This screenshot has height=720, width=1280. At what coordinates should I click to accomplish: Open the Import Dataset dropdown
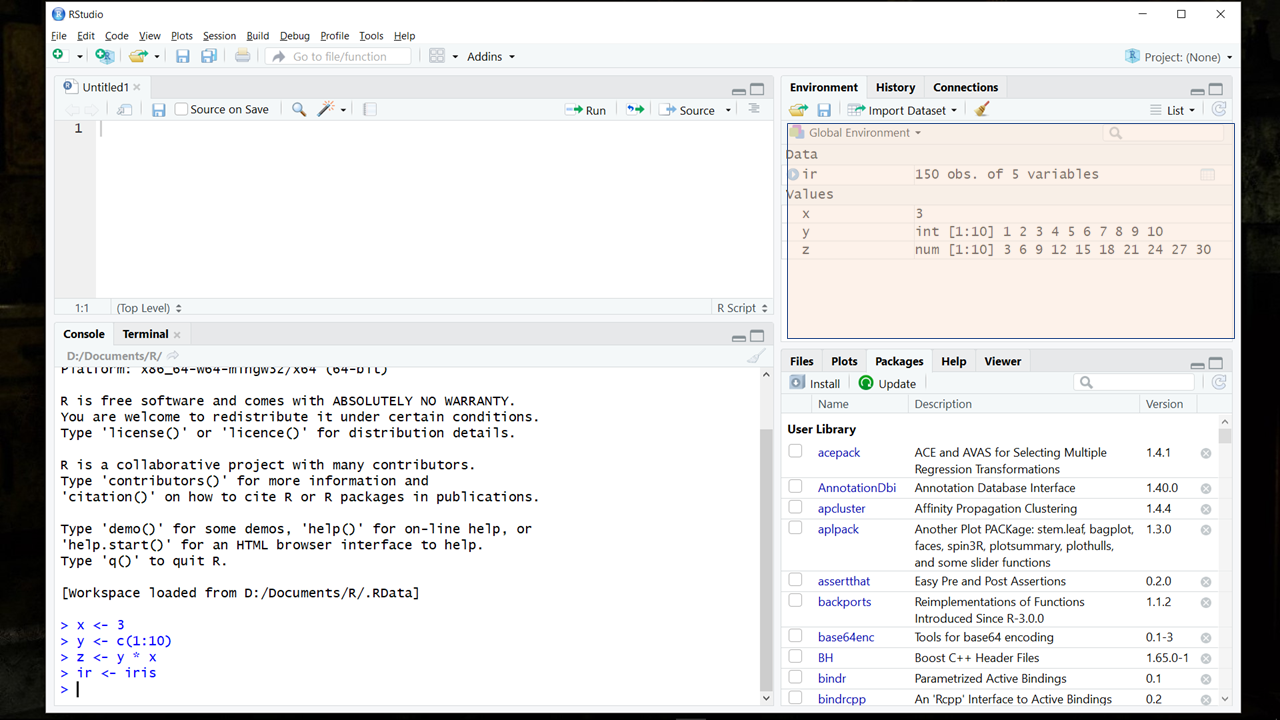[x=903, y=110]
